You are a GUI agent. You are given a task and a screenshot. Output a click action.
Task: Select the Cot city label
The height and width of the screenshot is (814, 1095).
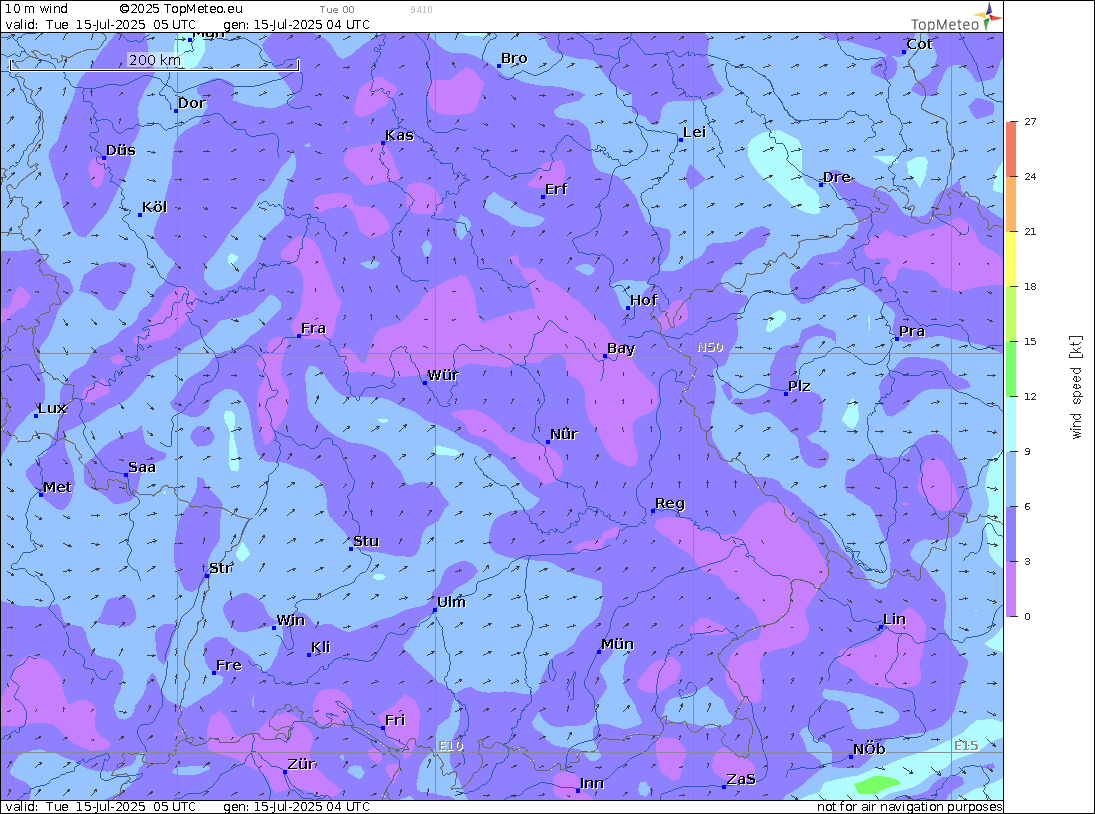[x=919, y=44]
